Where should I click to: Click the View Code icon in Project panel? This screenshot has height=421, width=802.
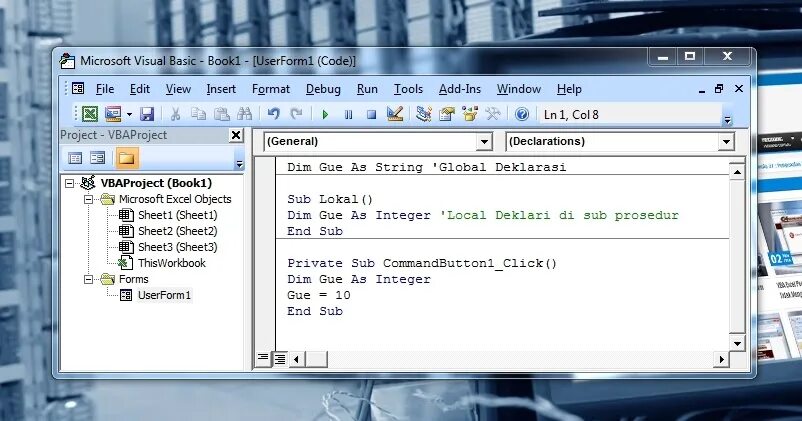coord(75,158)
